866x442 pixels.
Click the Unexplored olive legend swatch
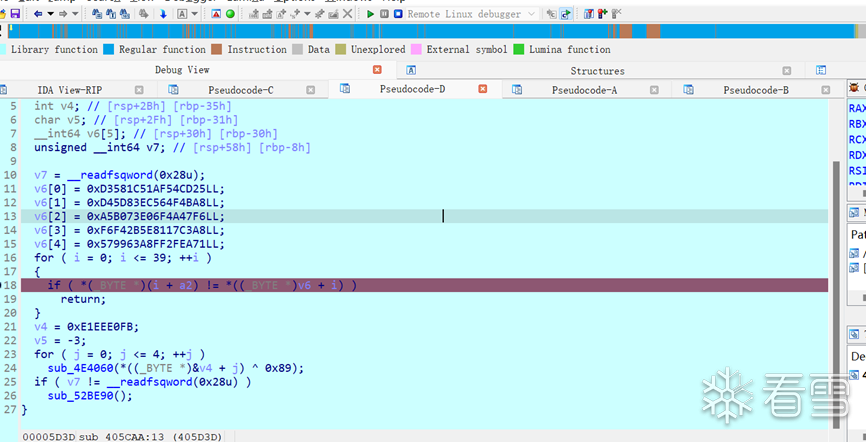tap(341, 49)
